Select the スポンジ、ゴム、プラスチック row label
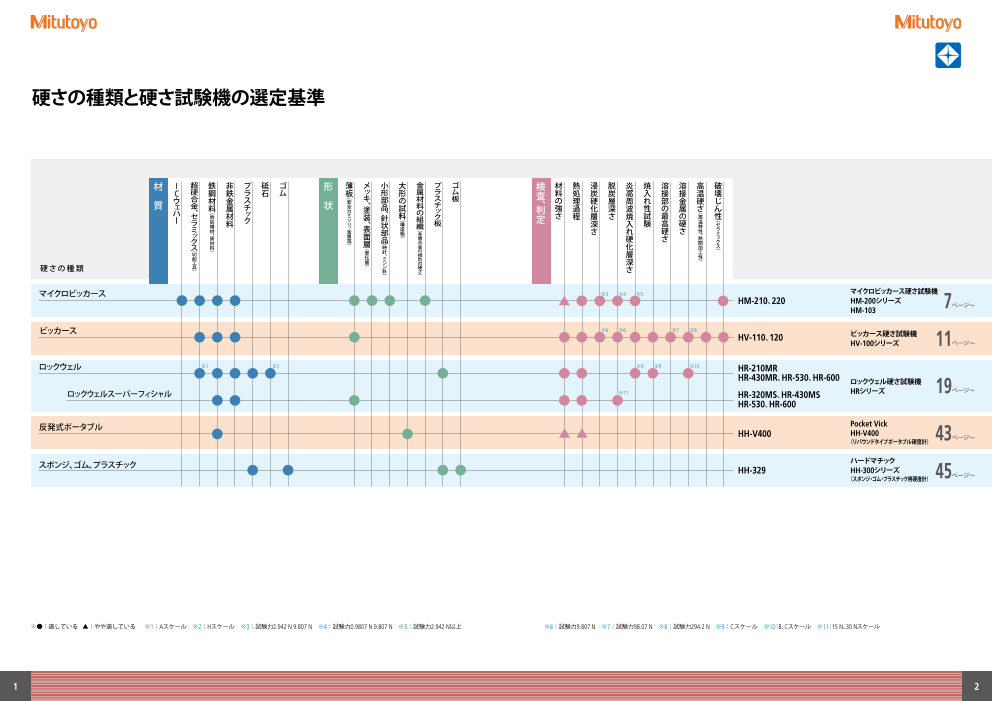 click(87, 464)
